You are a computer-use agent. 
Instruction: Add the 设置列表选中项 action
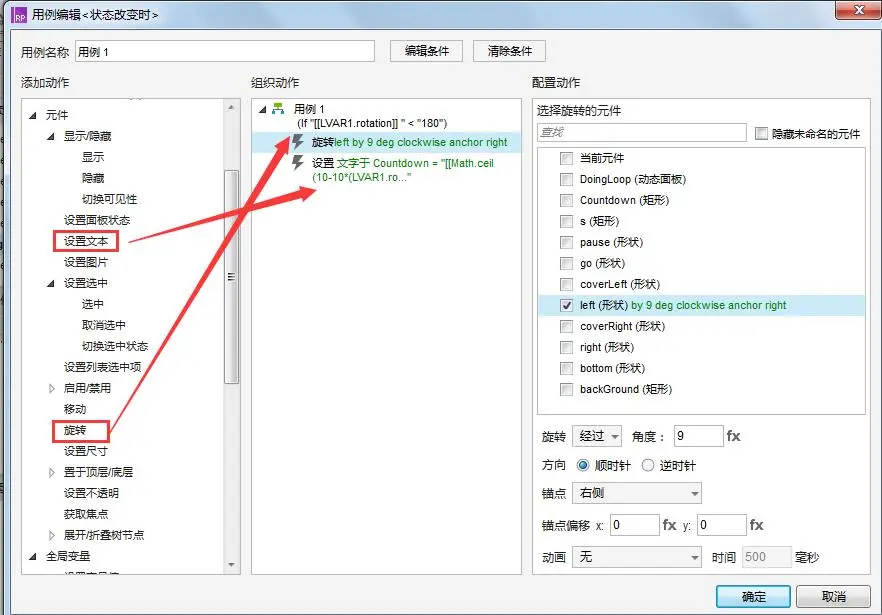[102, 367]
